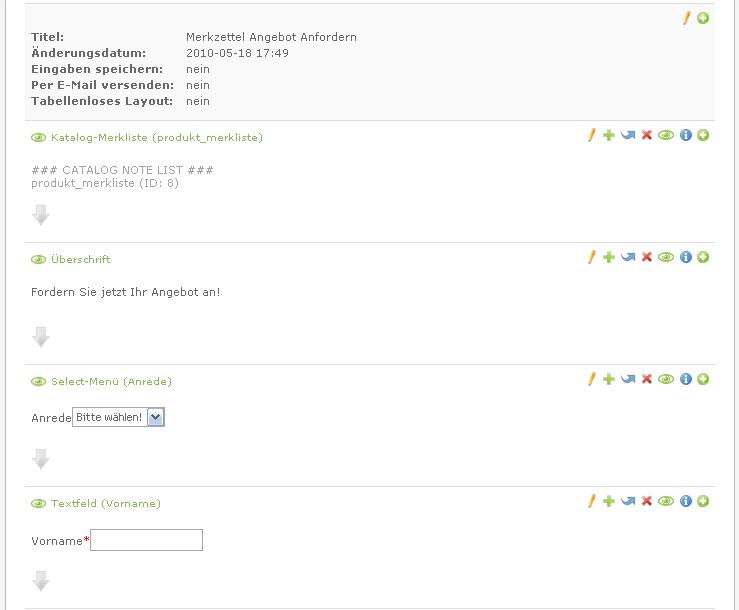Click the Textfeld (Vorname) title link
Viewport: 739px width, 610px height.
click(105, 504)
